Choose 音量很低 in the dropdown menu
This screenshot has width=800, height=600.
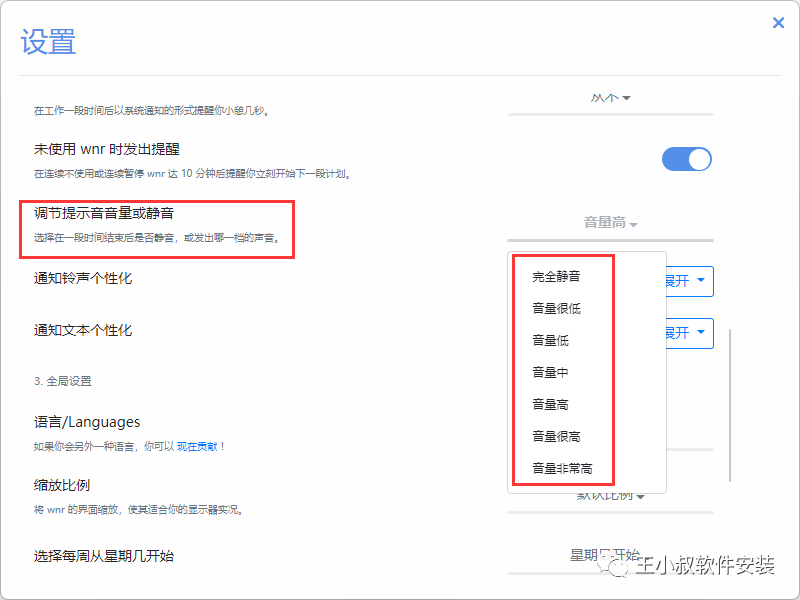[x=557, y=308]
